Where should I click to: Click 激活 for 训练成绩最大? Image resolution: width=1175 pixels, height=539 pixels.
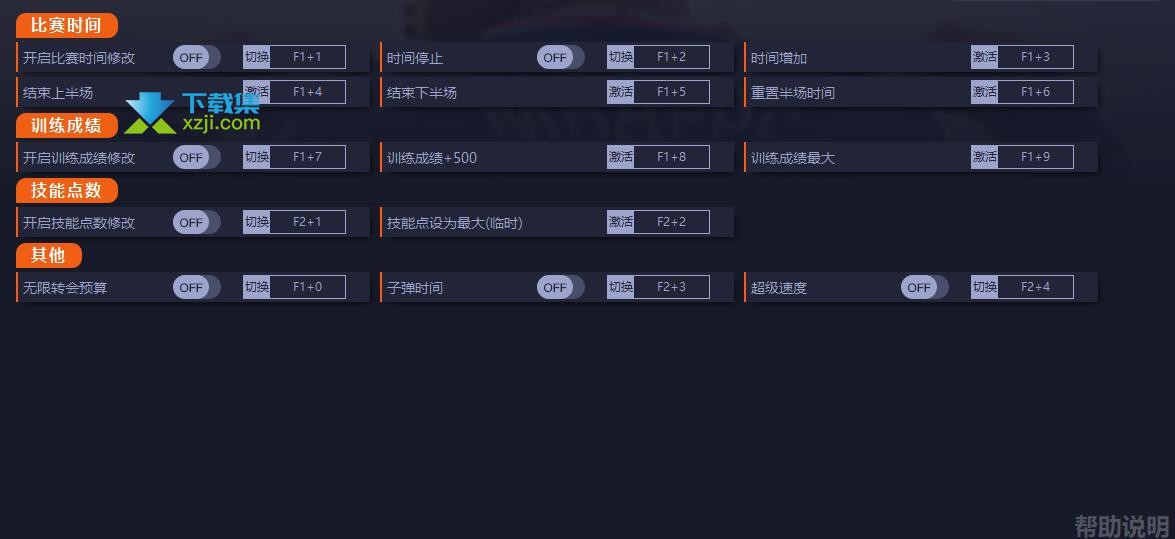click(985, 157)
